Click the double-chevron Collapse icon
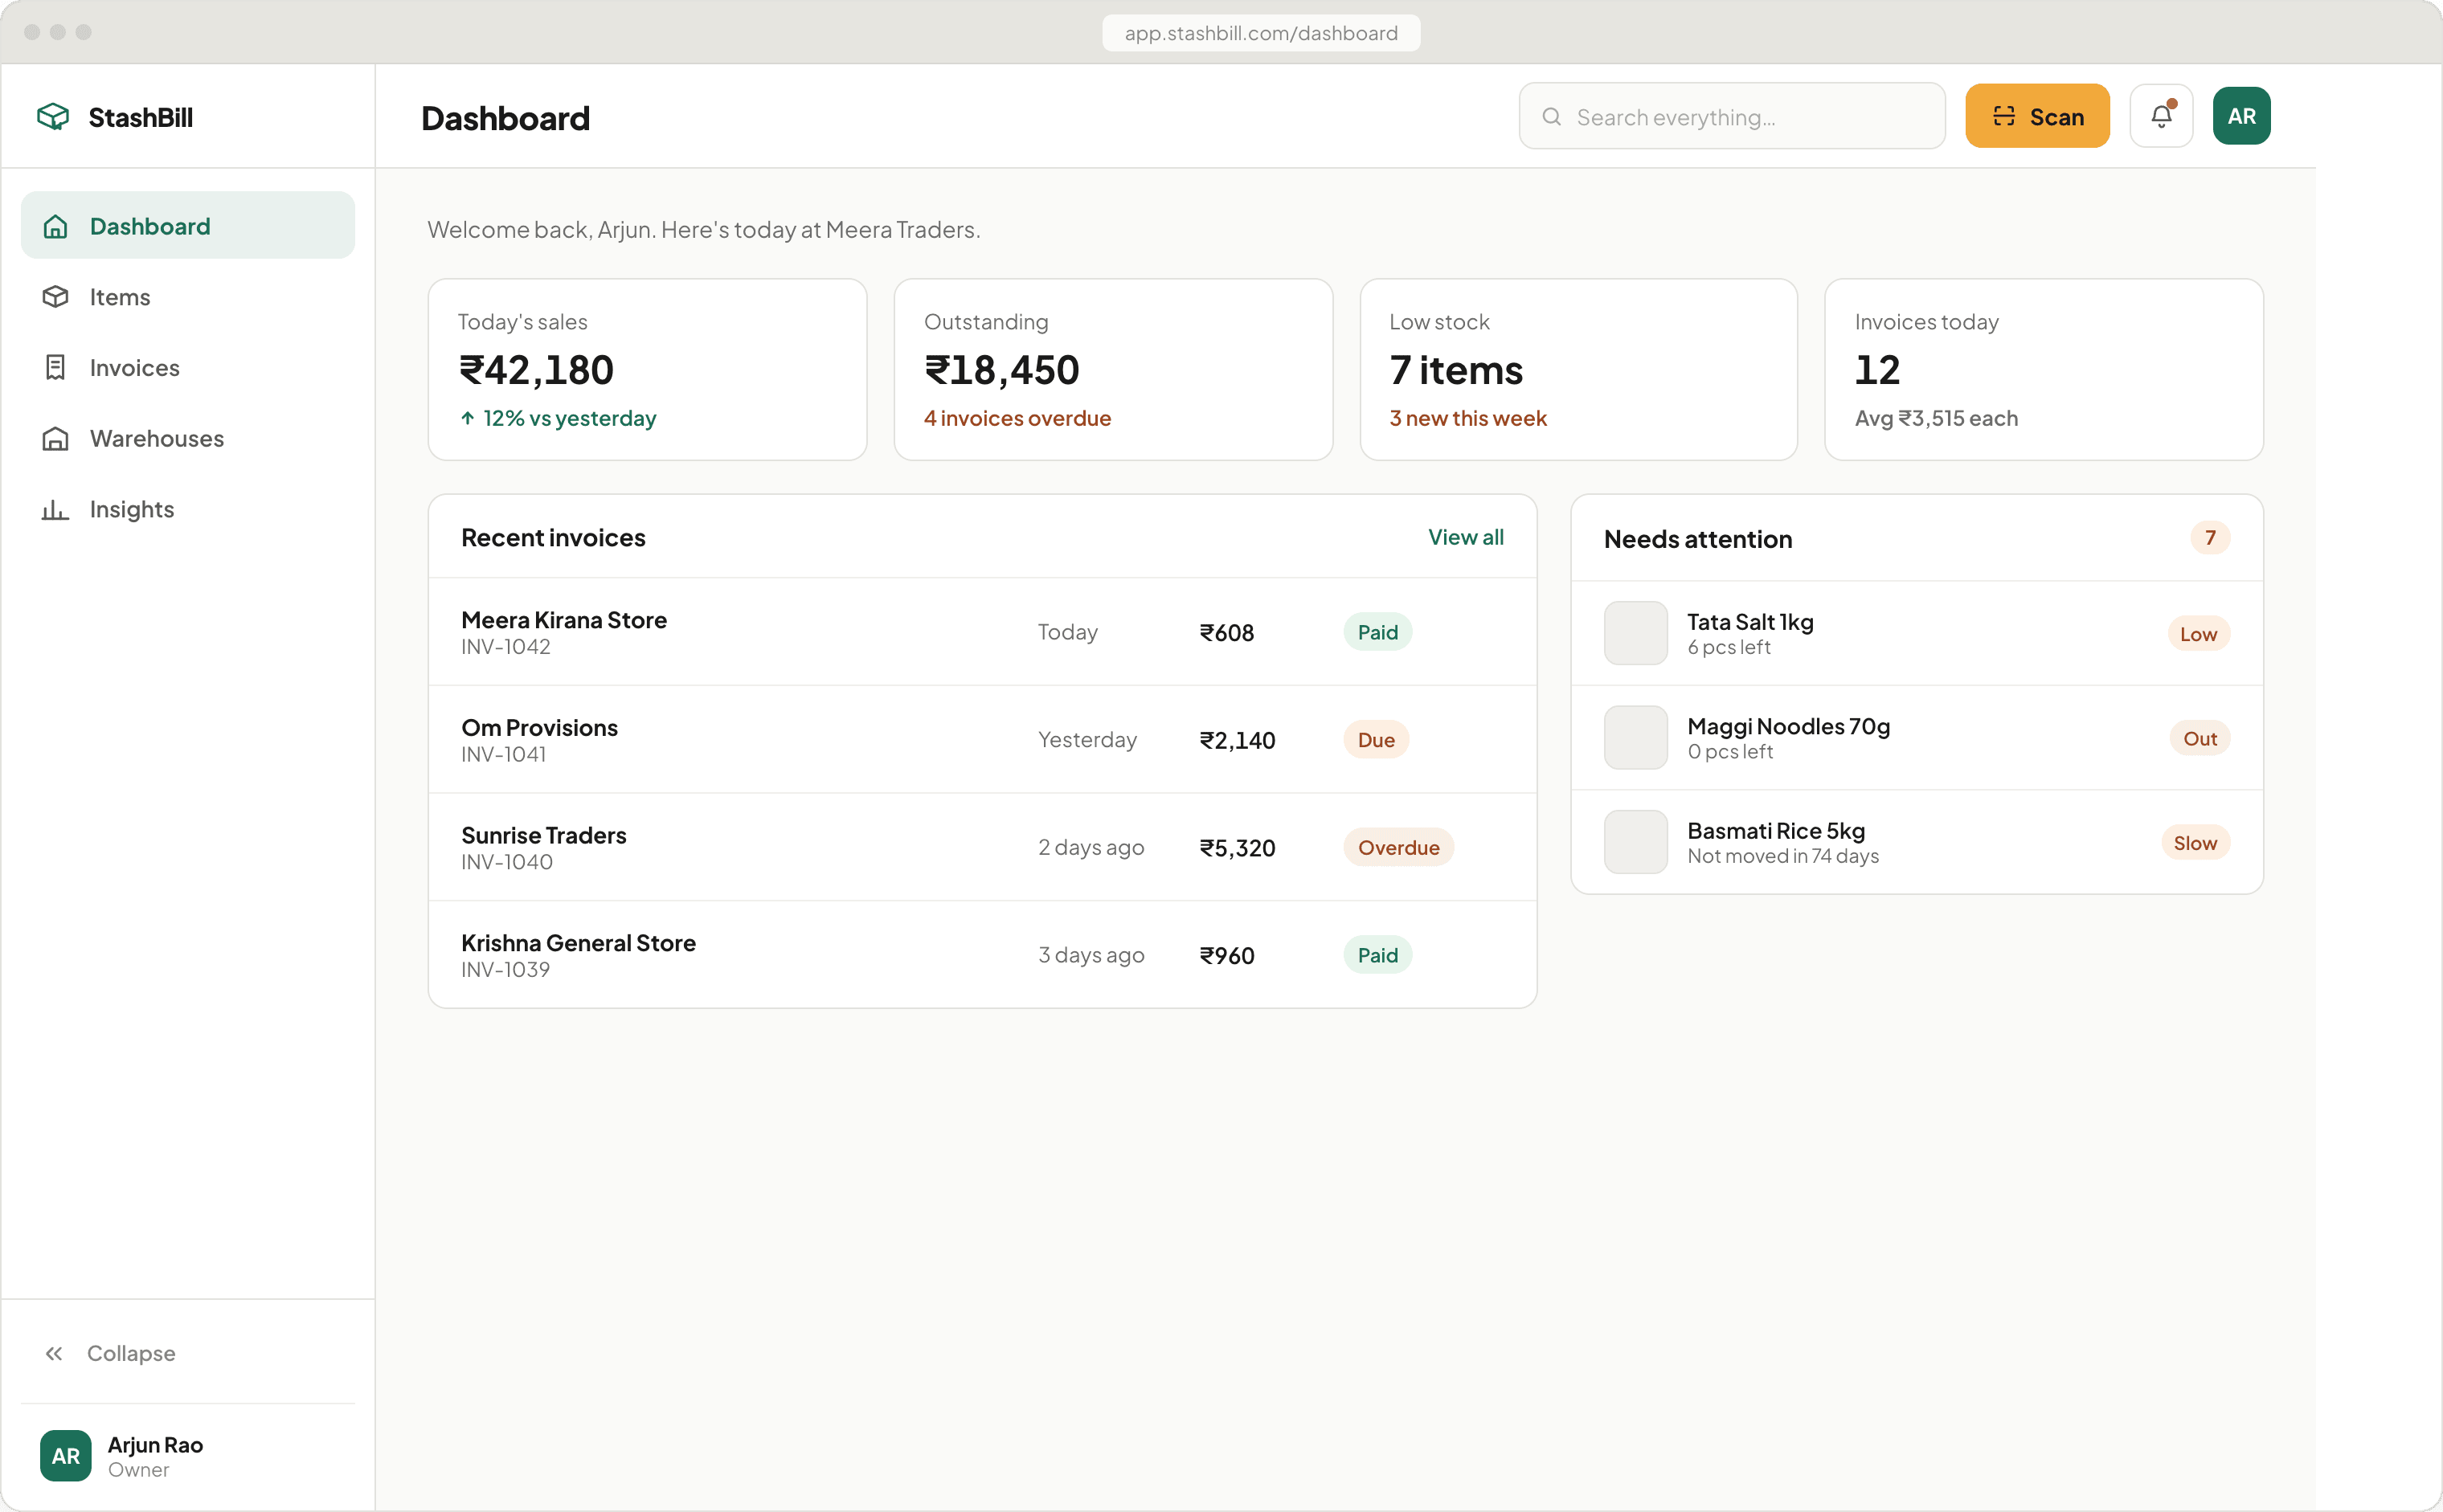The height and width of the screenshot is (1512, 2443). pyautogui.click(x=54, y=1353)
